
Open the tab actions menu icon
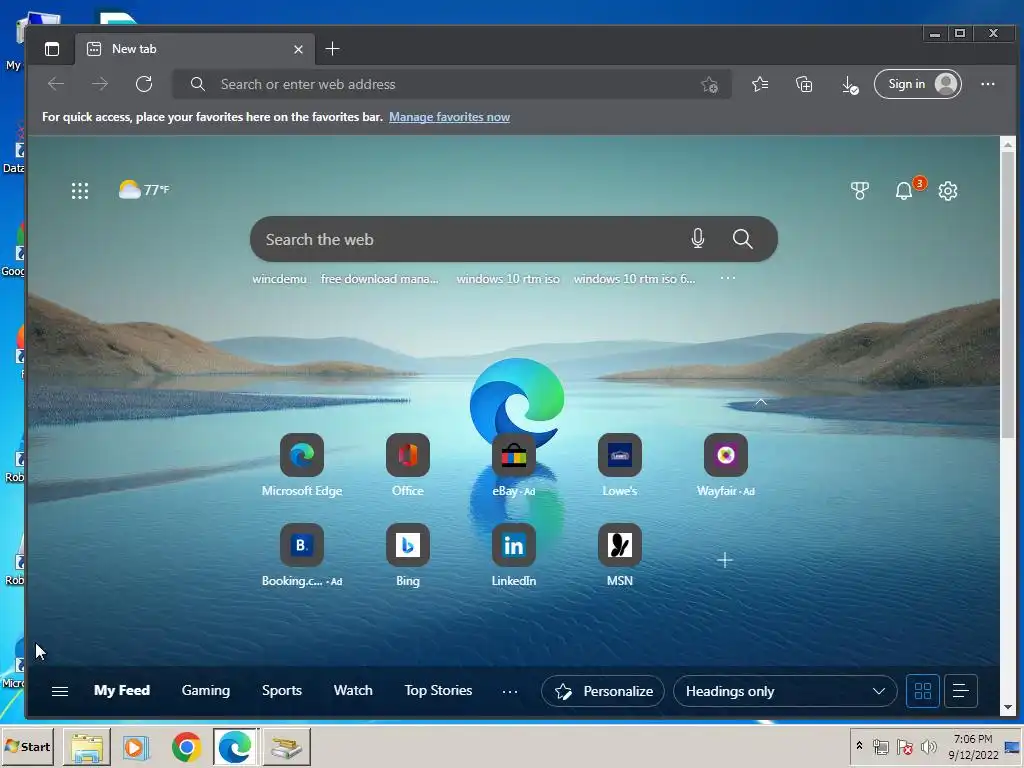point(52,49)
